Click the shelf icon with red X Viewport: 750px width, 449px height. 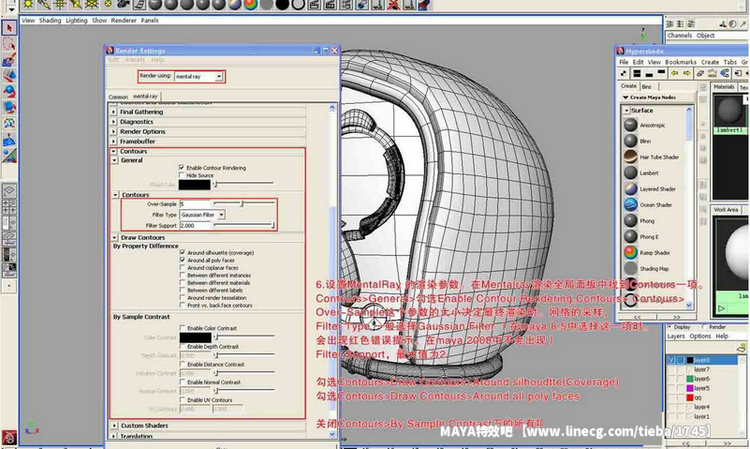tap(393, 5)
